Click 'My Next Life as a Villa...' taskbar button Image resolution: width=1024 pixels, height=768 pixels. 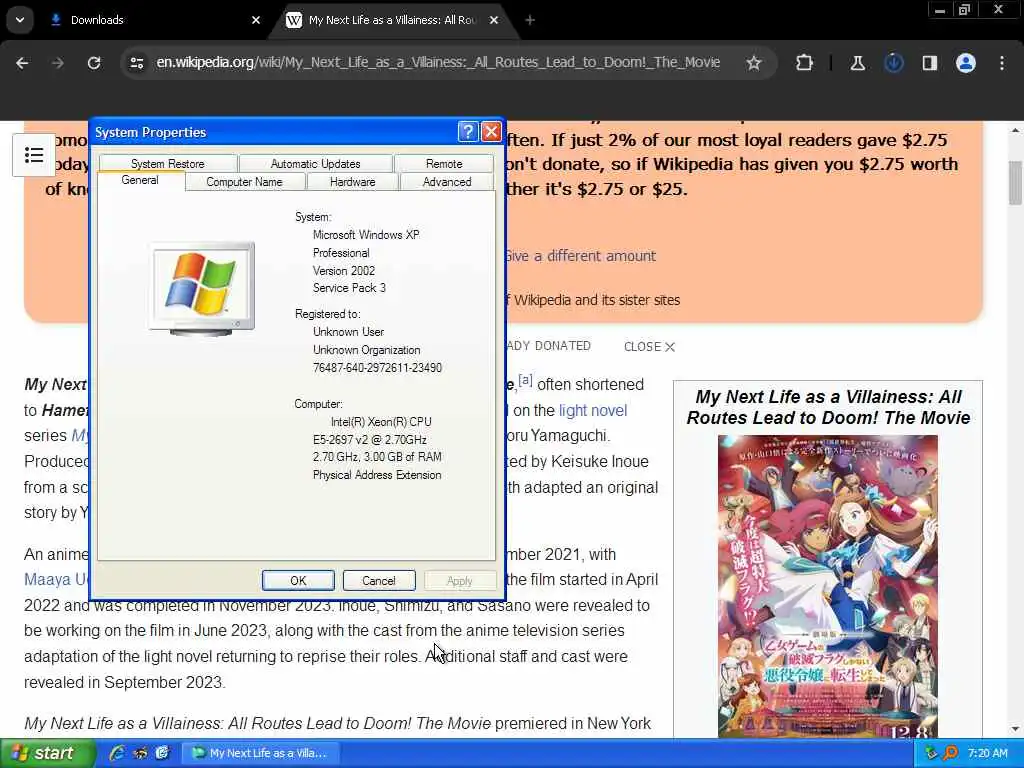click(259, 753)
